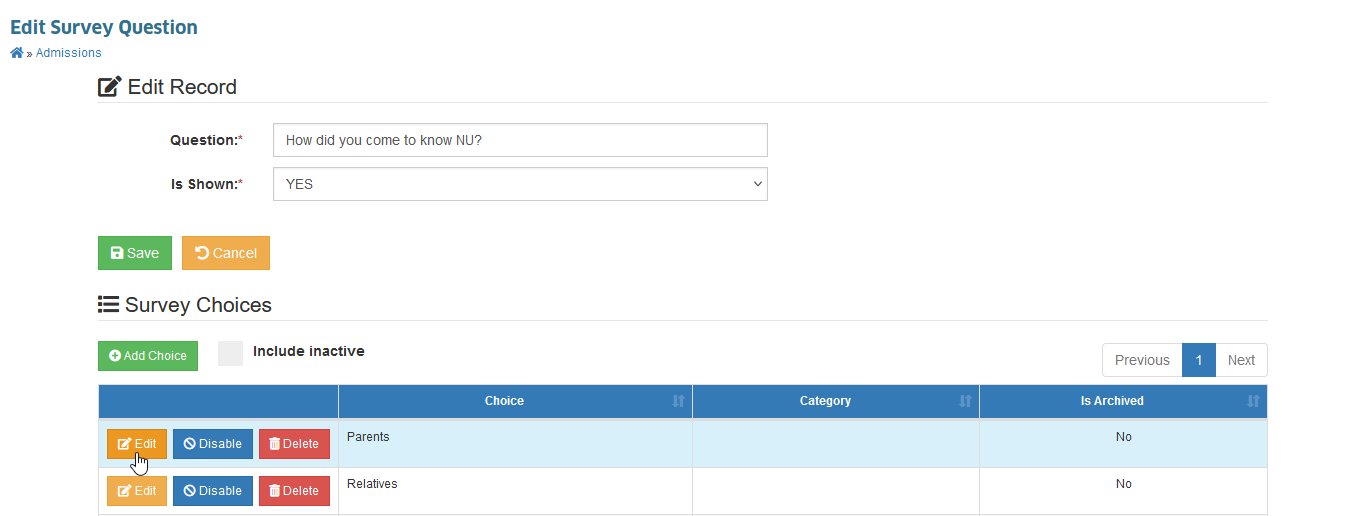Disable the Relatives choice
1358x516 pixels.
[x=213, y=491]
